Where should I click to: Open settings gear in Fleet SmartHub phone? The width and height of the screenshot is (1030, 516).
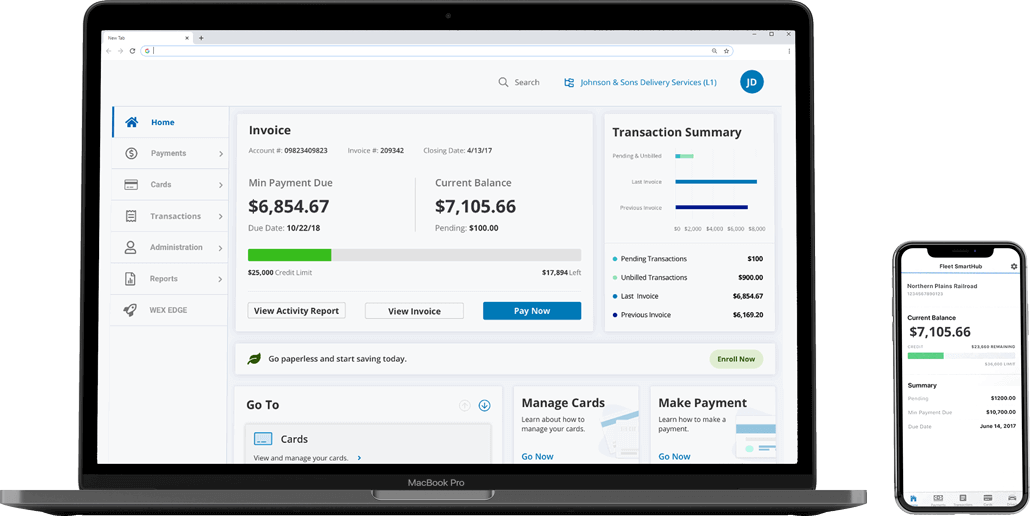pyautogui.click(x=1013, y=267)
